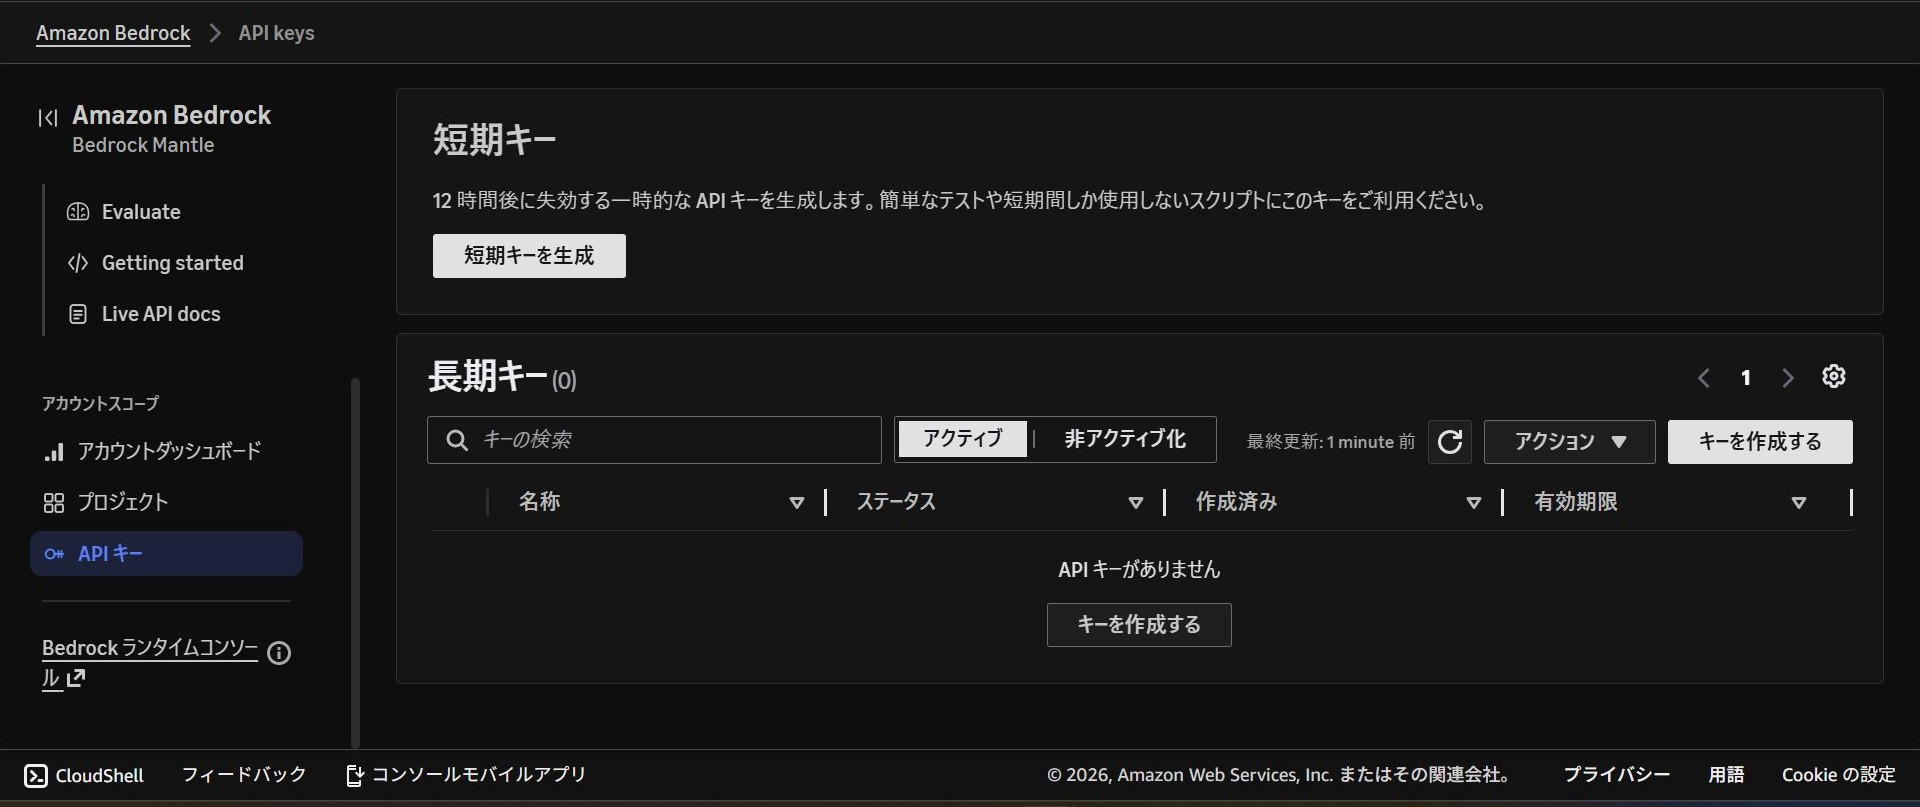Viewport: 1920px width, 807px height.
Task: Sort by ステータス column arrow
Action: (1136, 502)
